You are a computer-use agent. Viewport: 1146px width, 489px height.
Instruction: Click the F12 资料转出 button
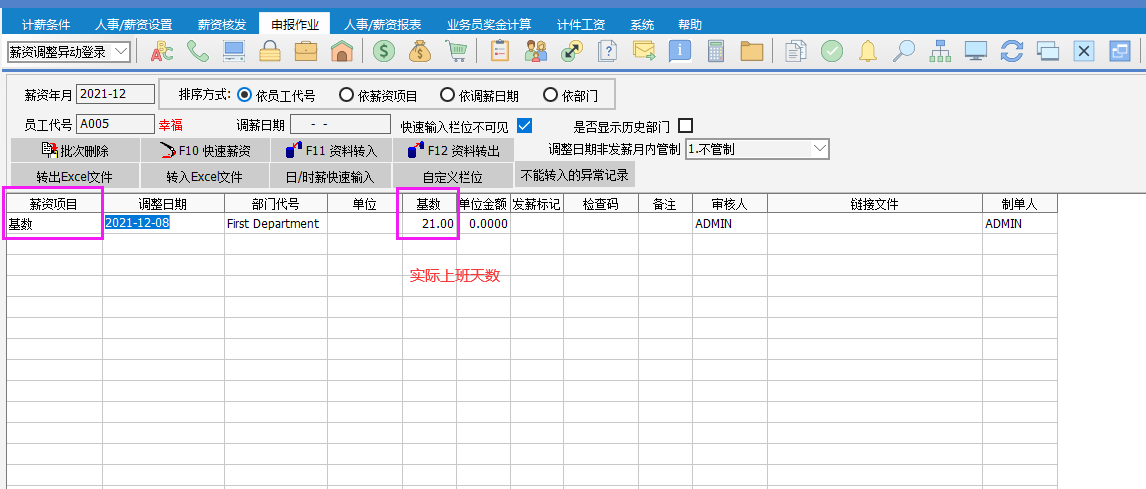[453, 151]
